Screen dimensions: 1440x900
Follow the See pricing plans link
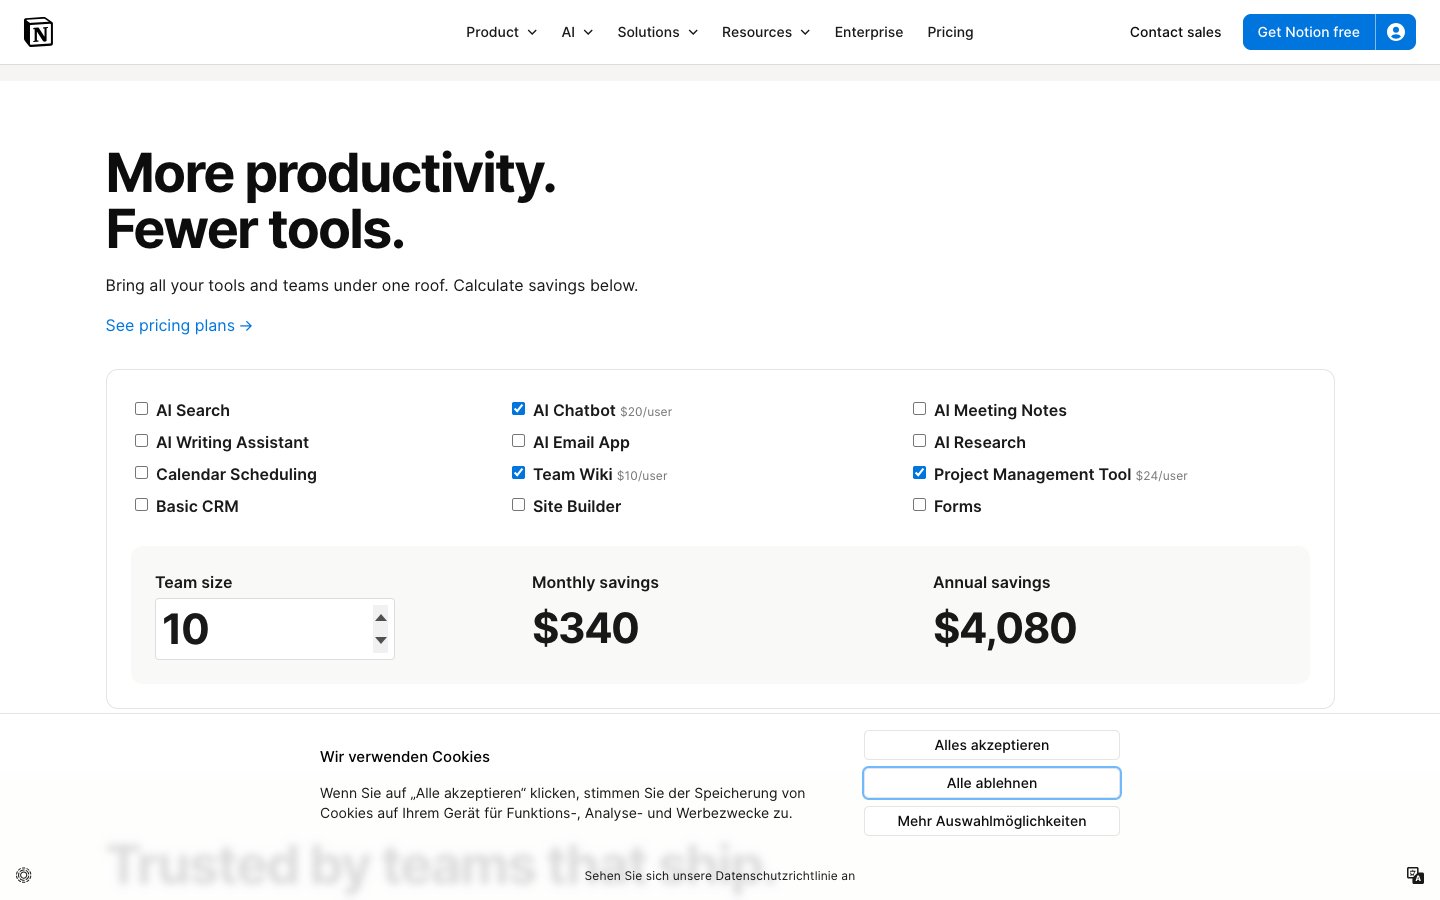(x=179, y=326)
